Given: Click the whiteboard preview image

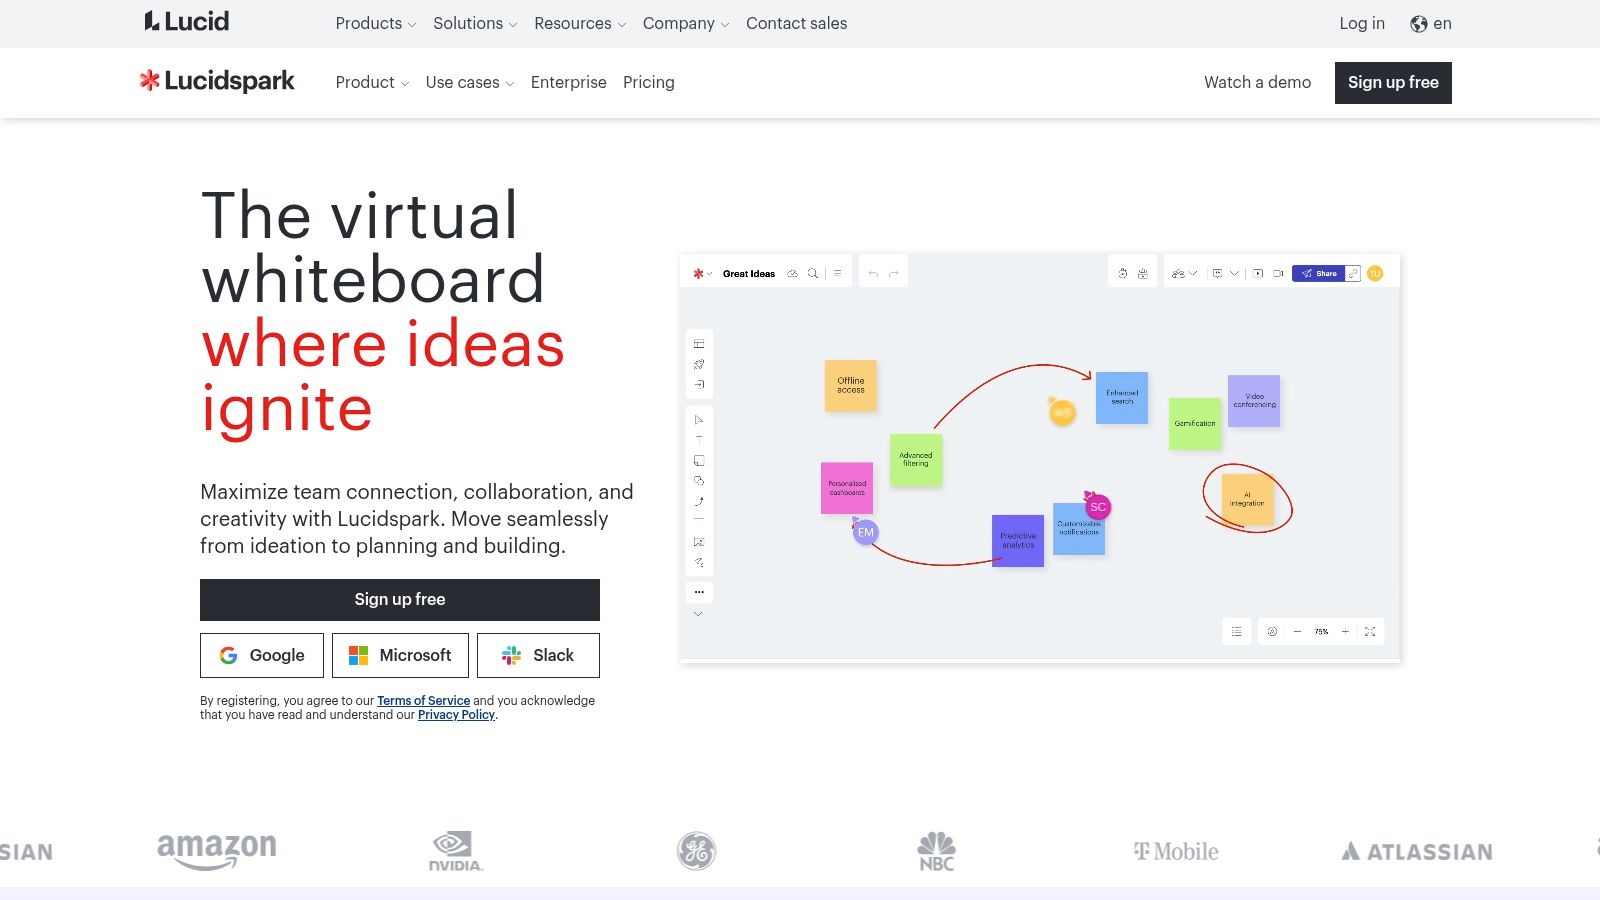Looking at the screenshot, I should [1039, 458].
